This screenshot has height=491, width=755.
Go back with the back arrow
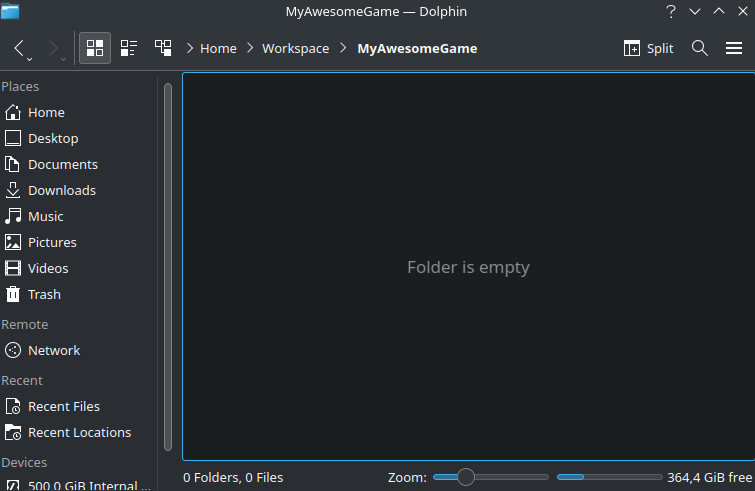pyautogui.click(x=19, y=48)
